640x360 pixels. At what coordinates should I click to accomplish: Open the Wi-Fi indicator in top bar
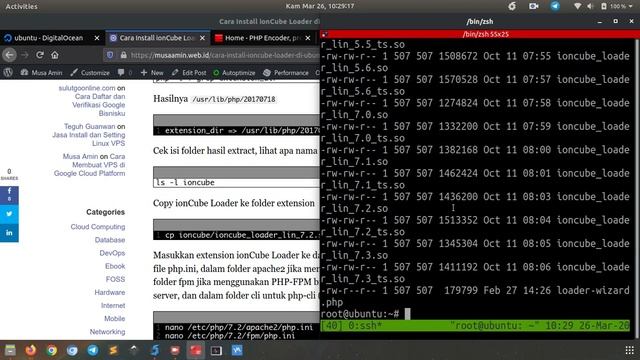pyautogui.click(x=577, y=6)
